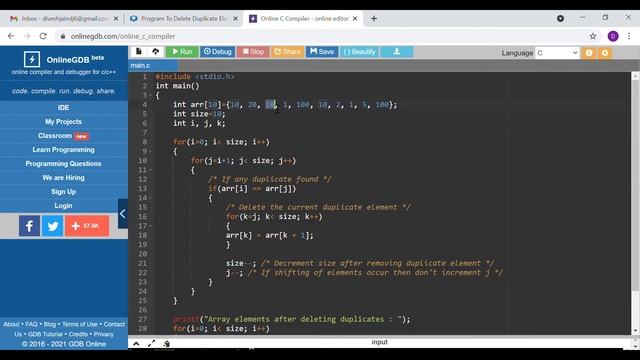Open the FAQ footer link
Viewport: 640px width, 360px height.
click(x=31, y=324)
